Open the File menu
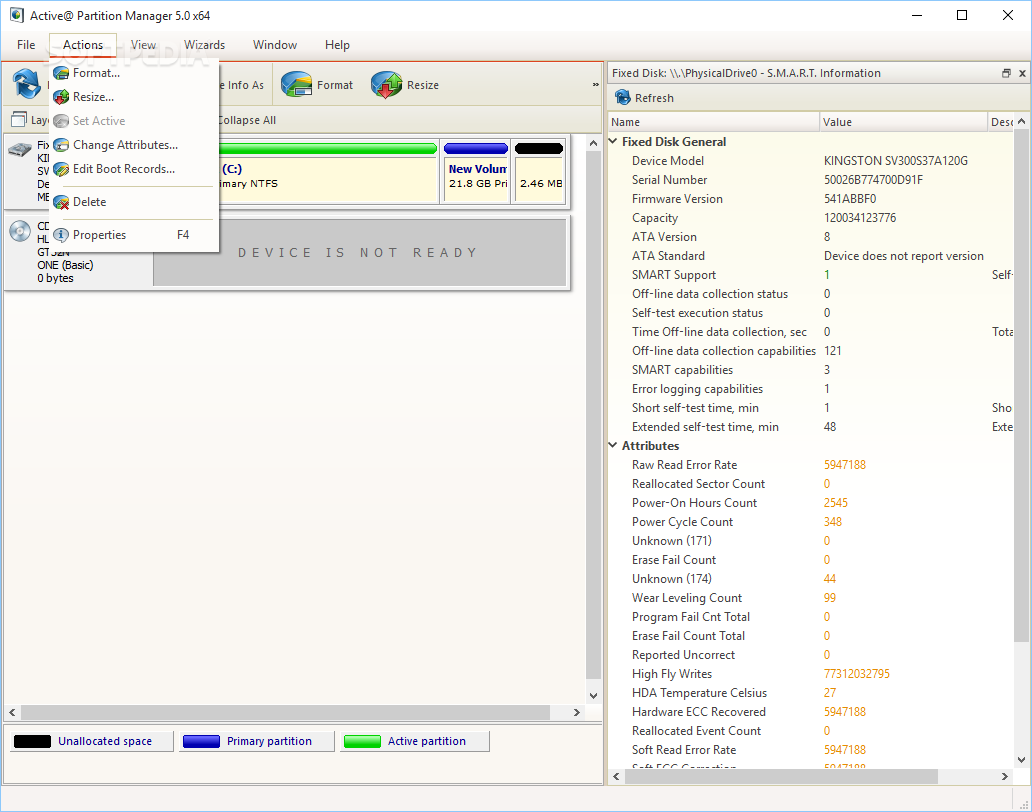This screenshot has width=1032, height=812. point(26,45)
